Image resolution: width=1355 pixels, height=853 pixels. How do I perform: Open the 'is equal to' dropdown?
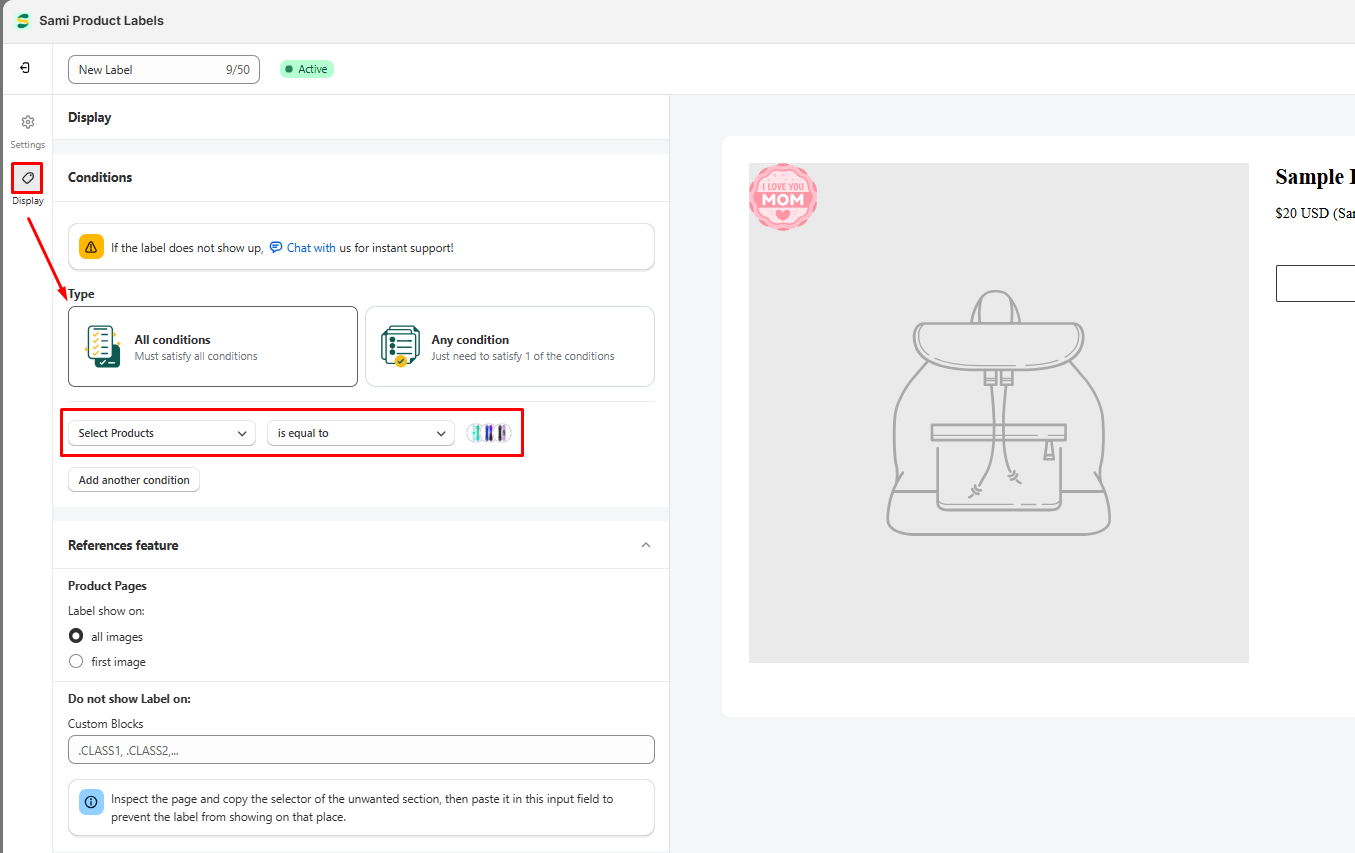pos(360,433)
